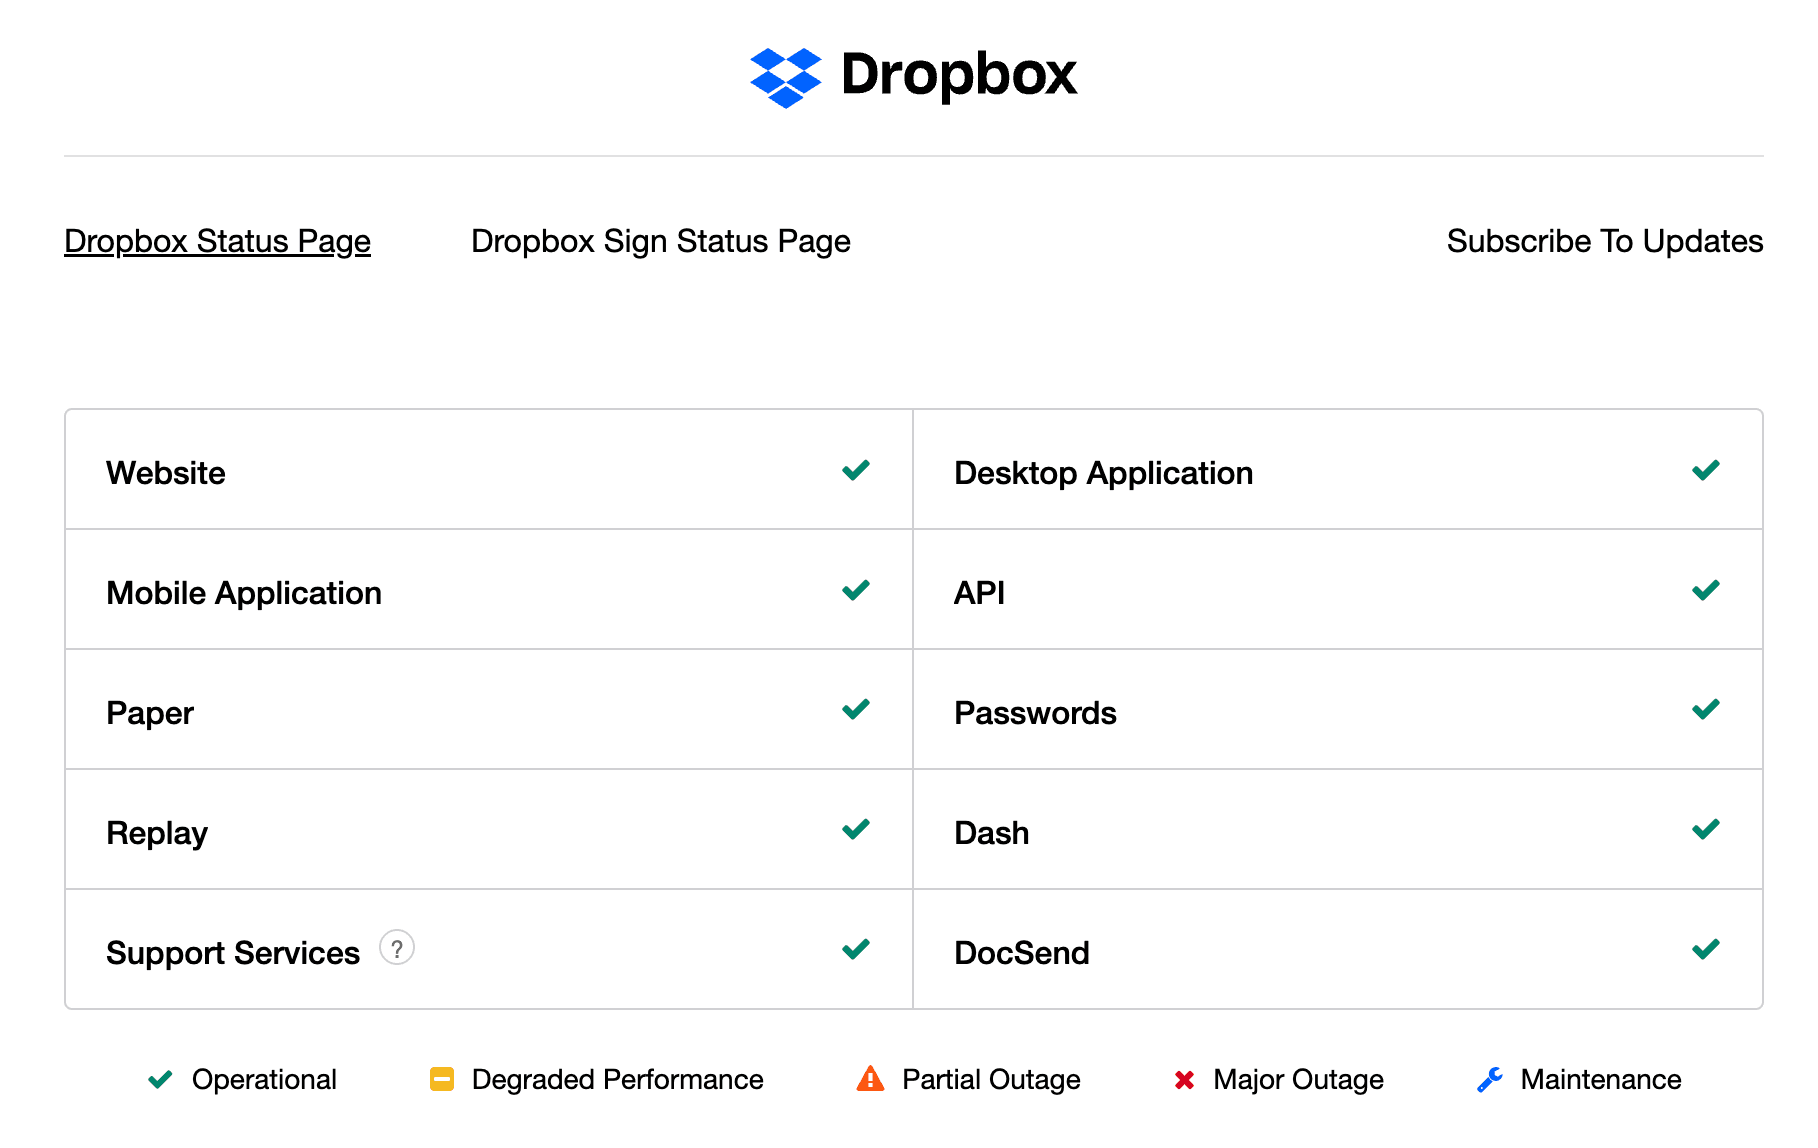Click the Passwords component label
The image size is (1818, 1148).
point(1035,713)
